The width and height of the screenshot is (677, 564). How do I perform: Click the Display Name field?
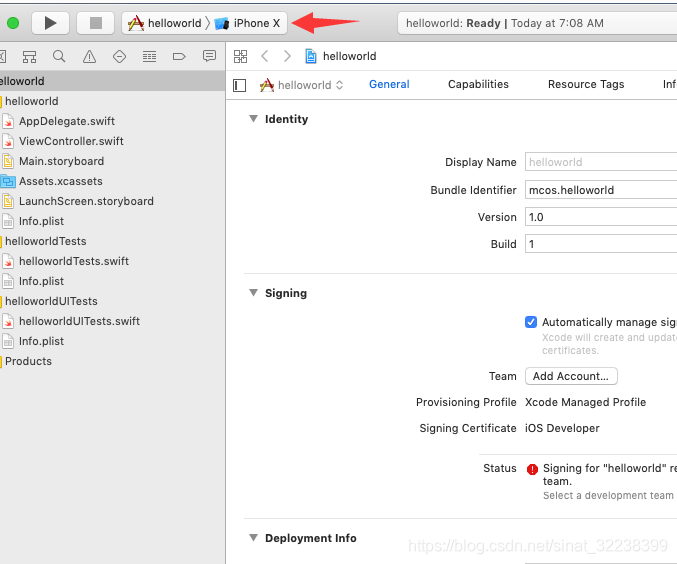click(601, 162)
